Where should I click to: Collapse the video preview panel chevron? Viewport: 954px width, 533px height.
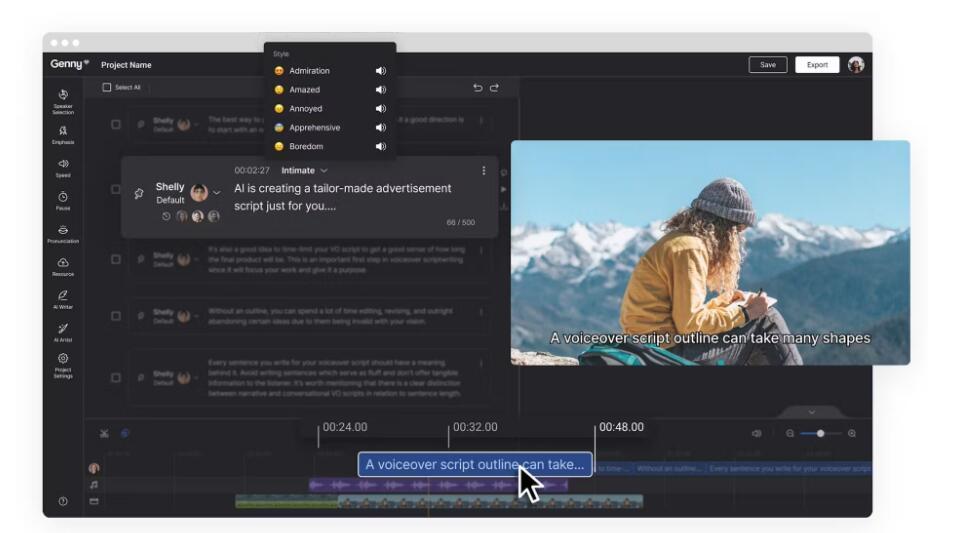point(812,412)
